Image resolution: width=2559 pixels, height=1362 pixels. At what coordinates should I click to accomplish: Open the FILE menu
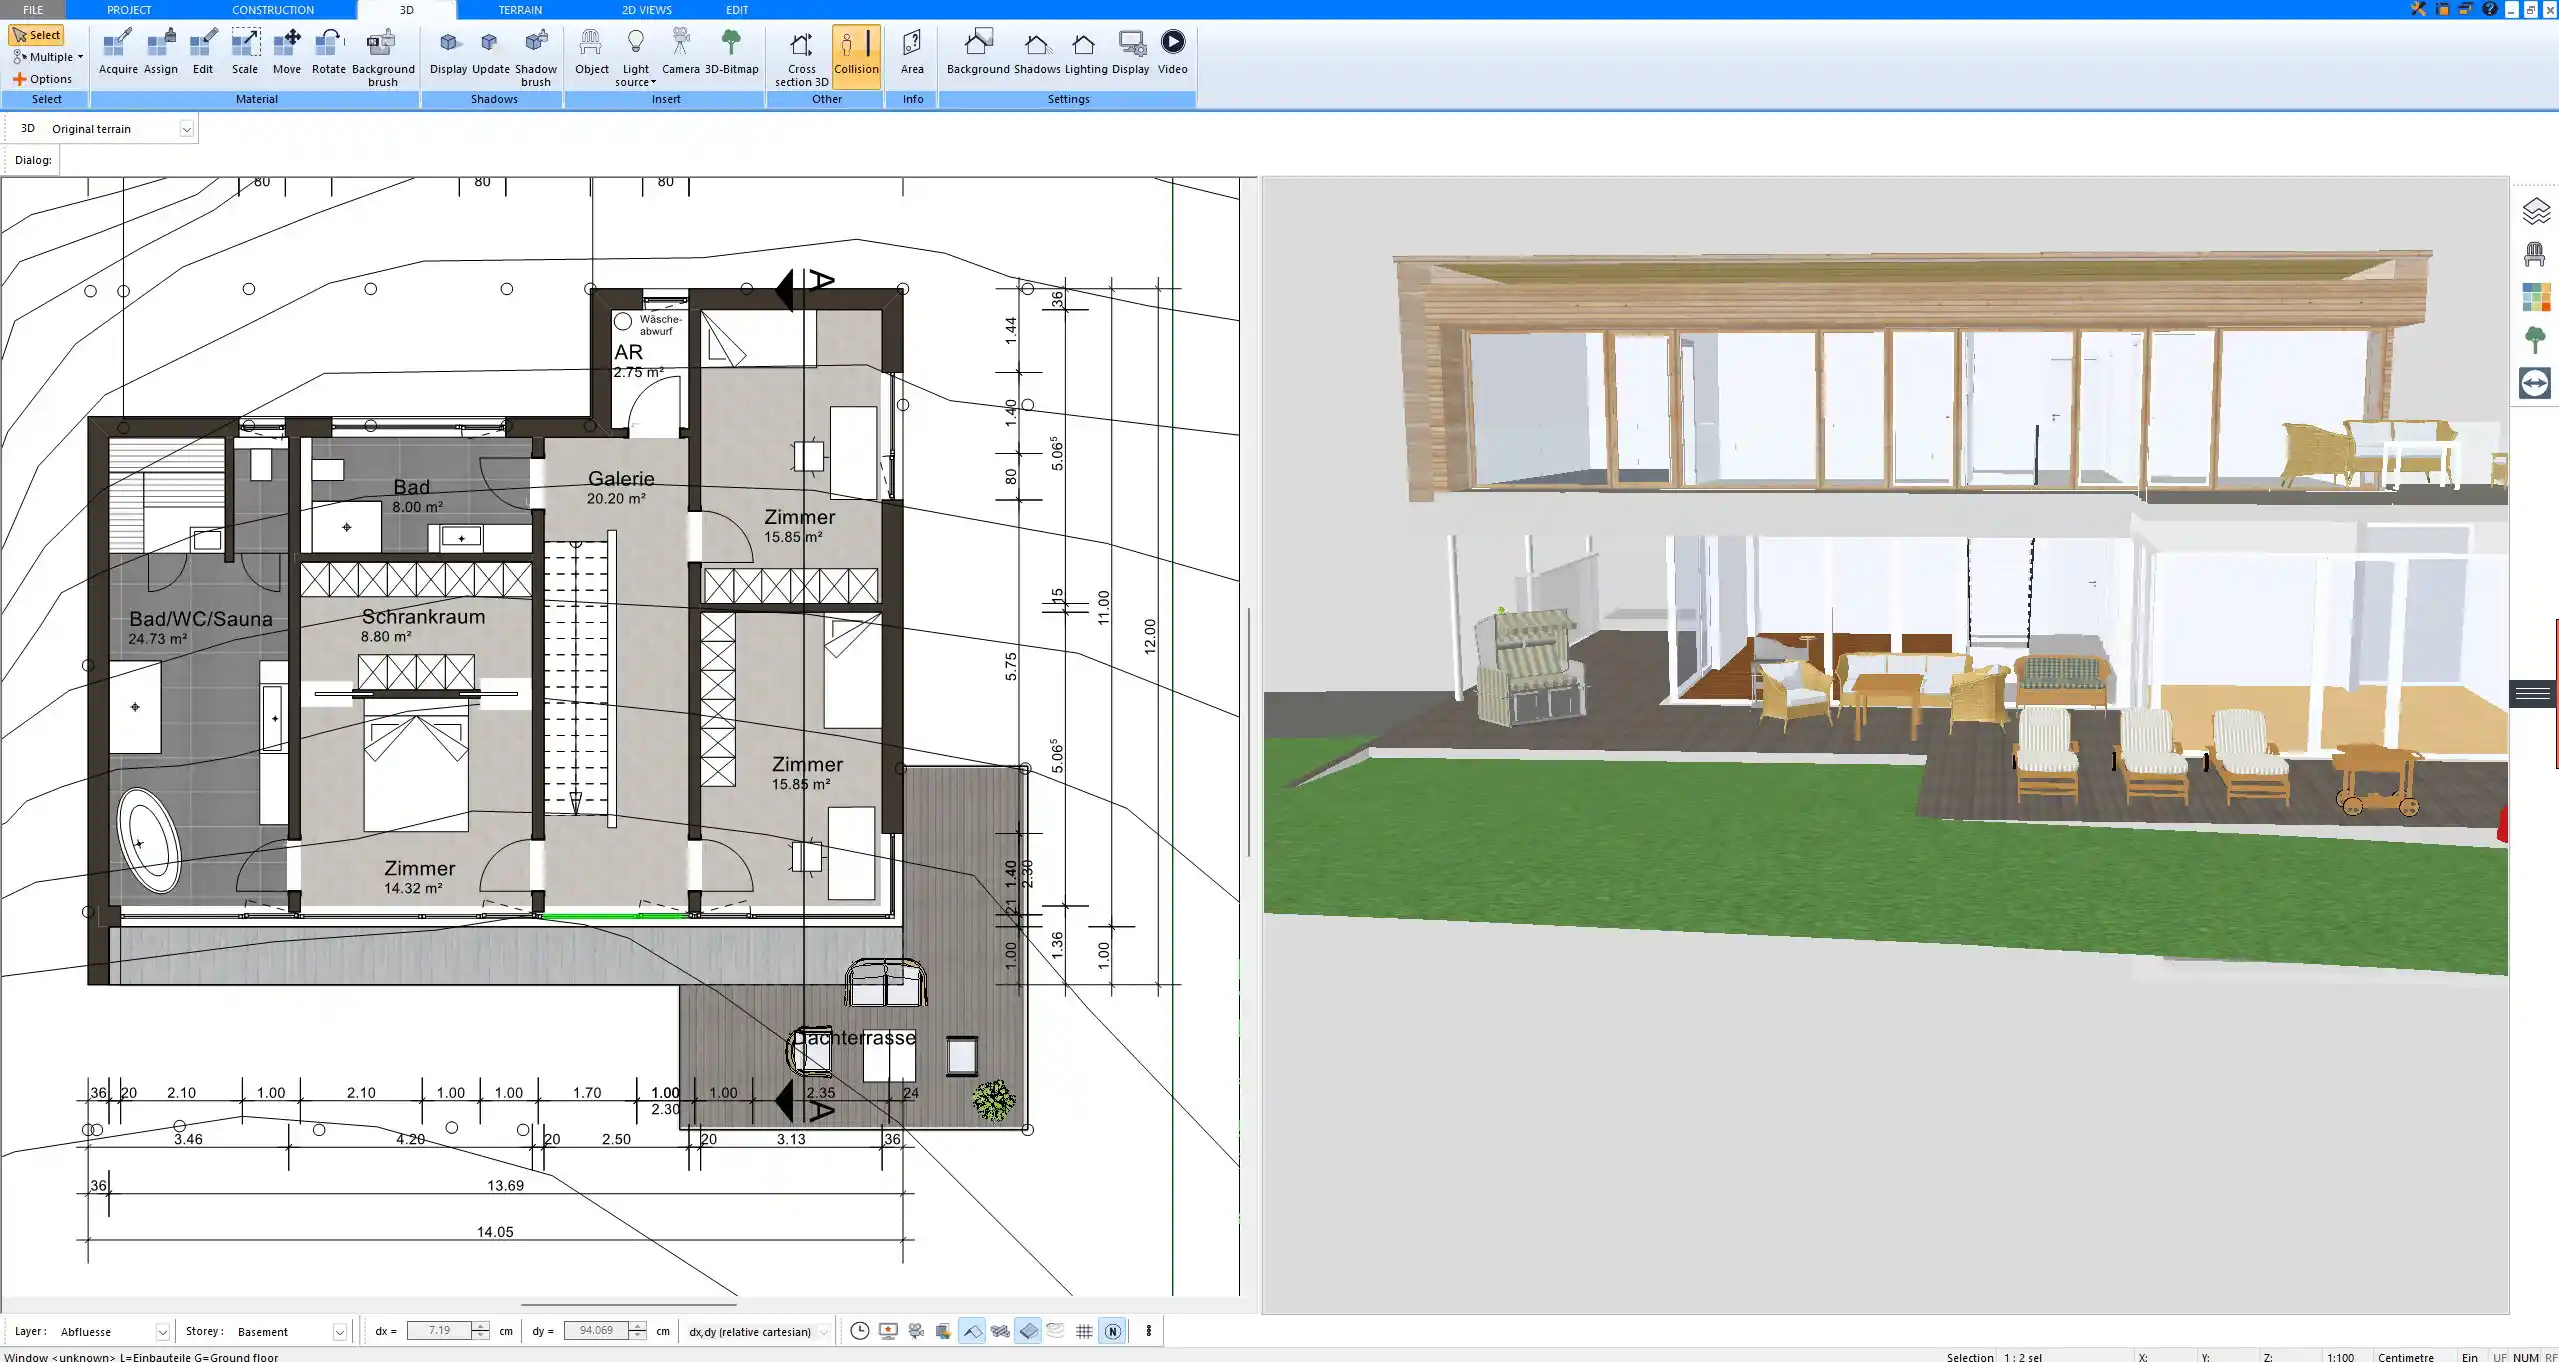[x=33, y=9]
